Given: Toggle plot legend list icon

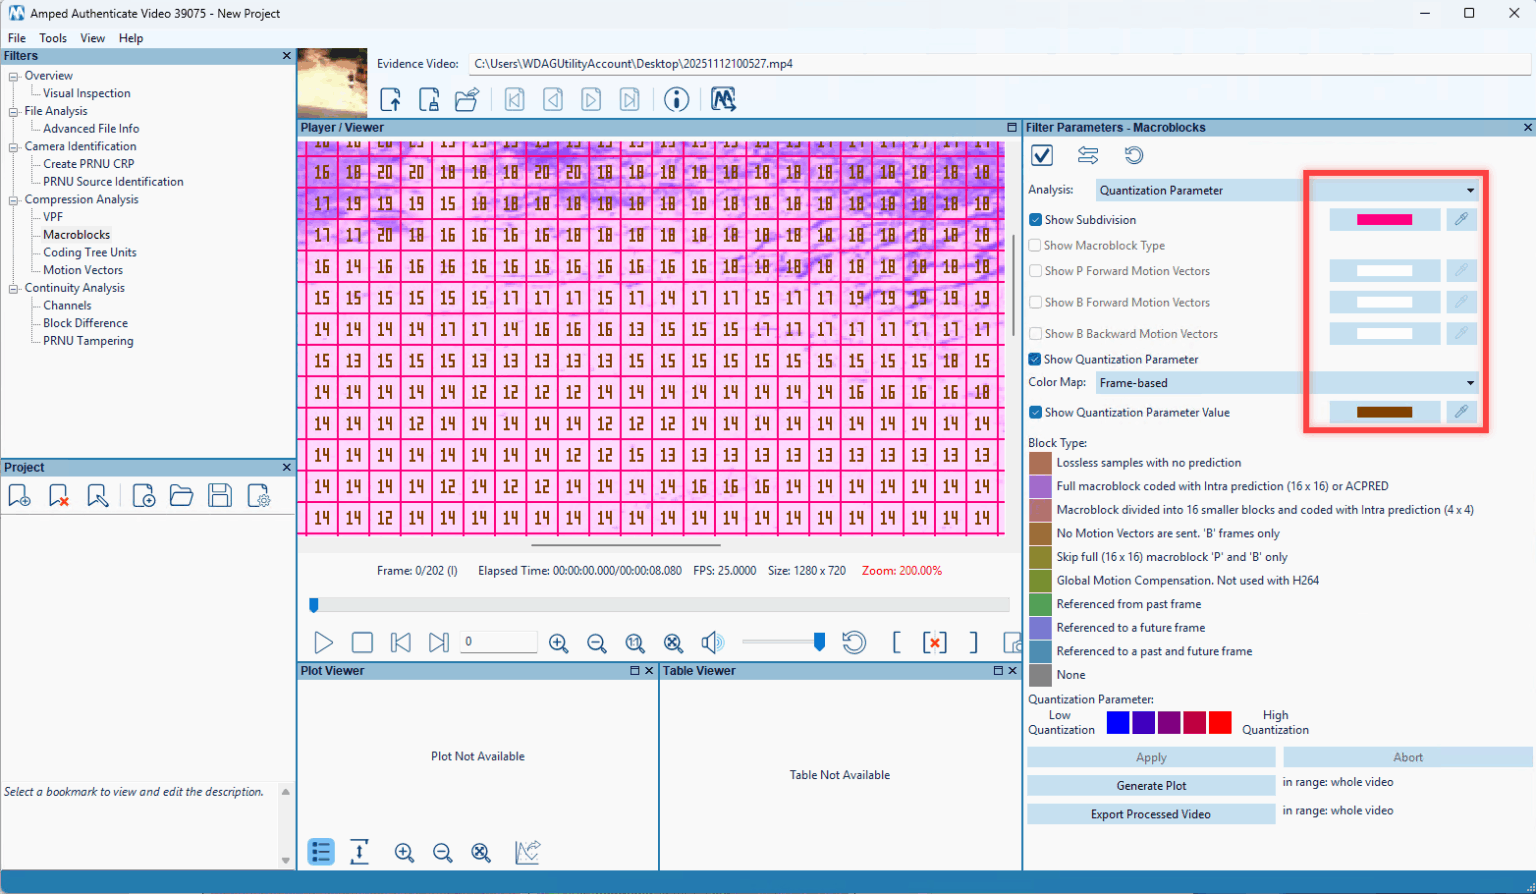Looking at the screenshot, I should click(321, 852).
